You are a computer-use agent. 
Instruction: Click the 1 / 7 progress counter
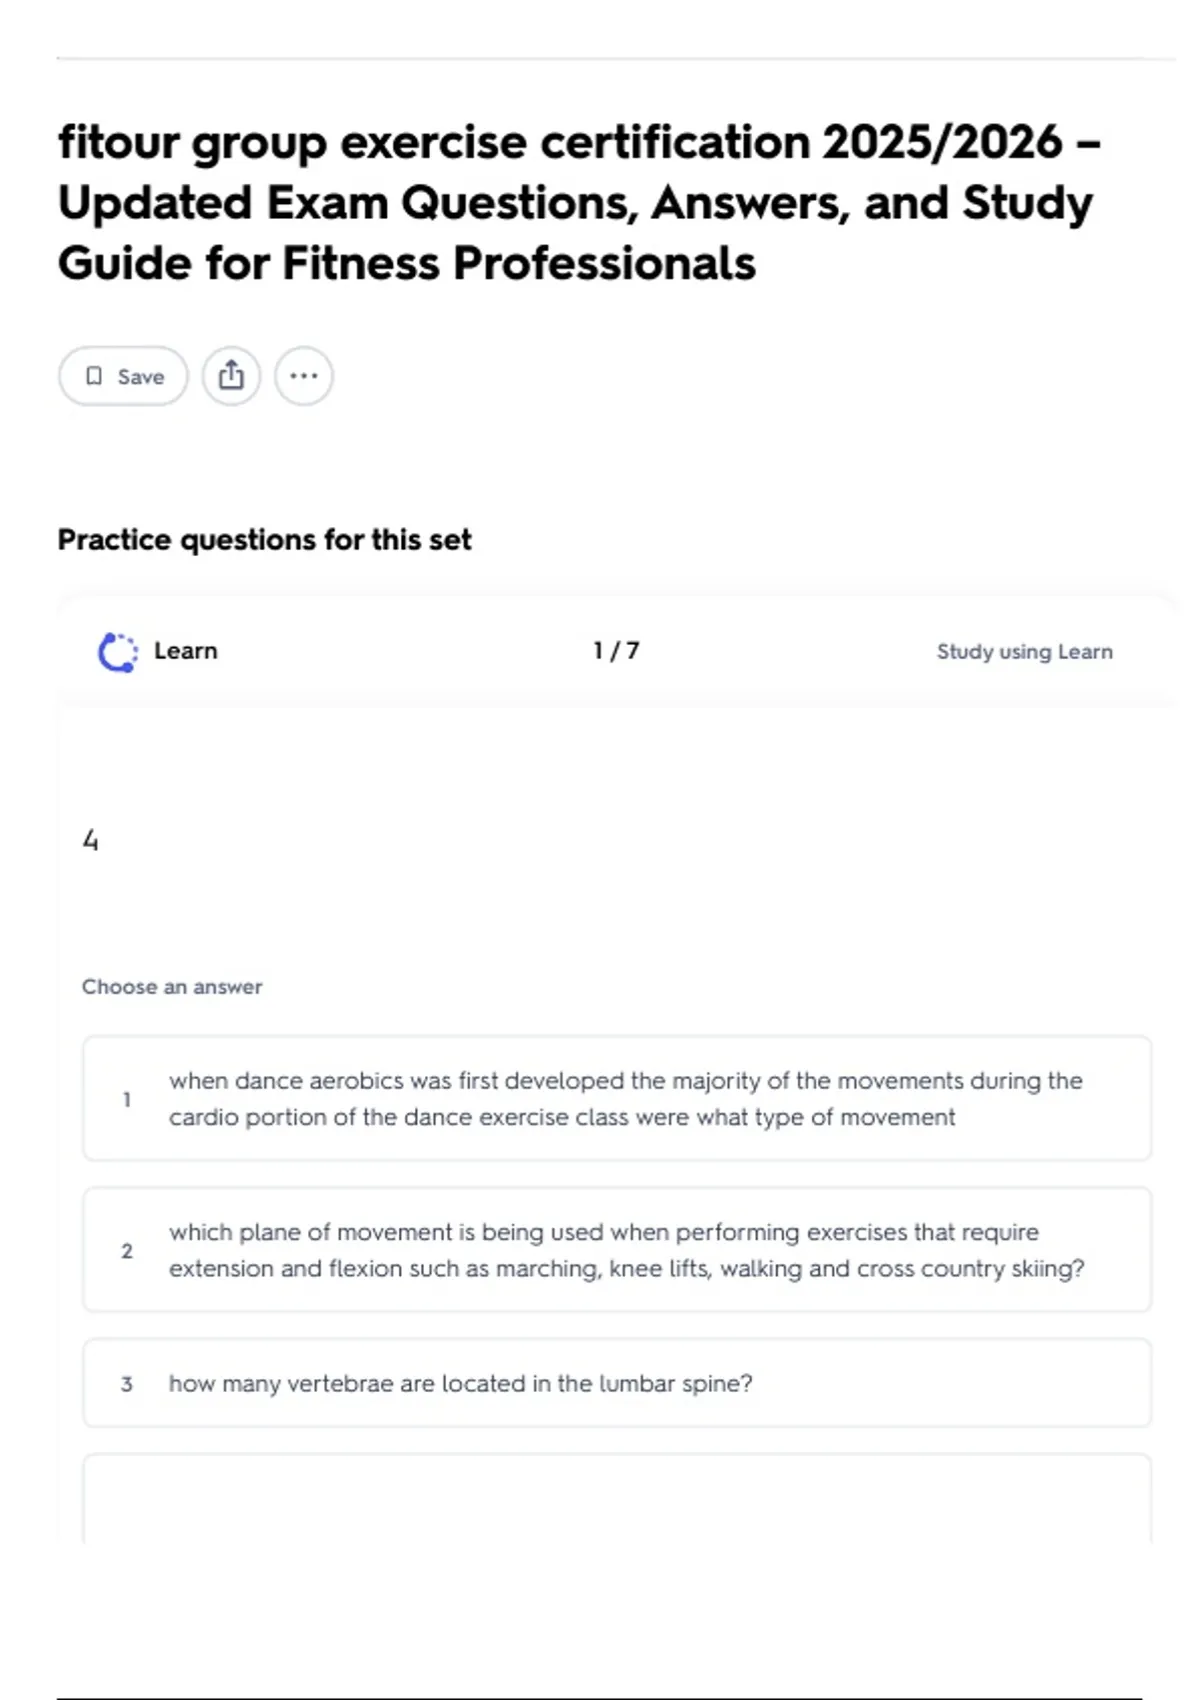[616, 651]
